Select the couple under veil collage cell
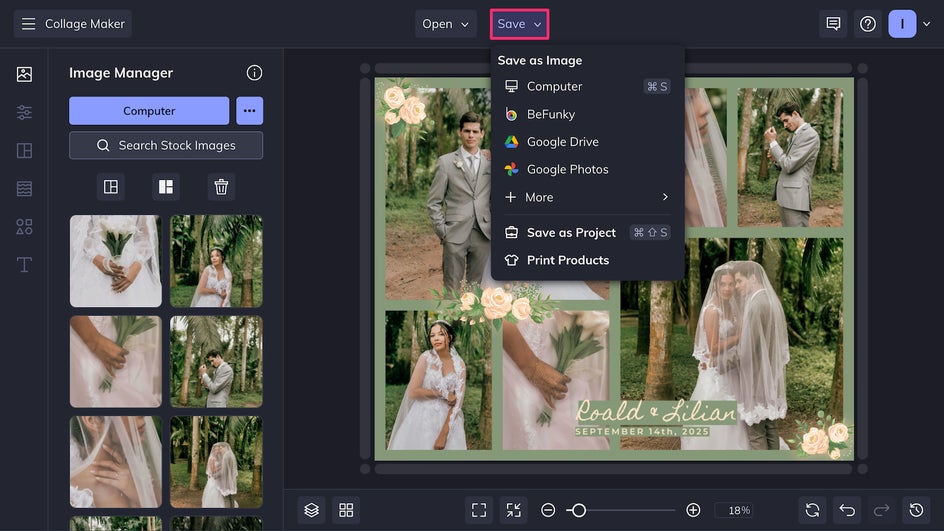Image resolution: width=944 pixels, height=531 pixels. click(731, 343)
